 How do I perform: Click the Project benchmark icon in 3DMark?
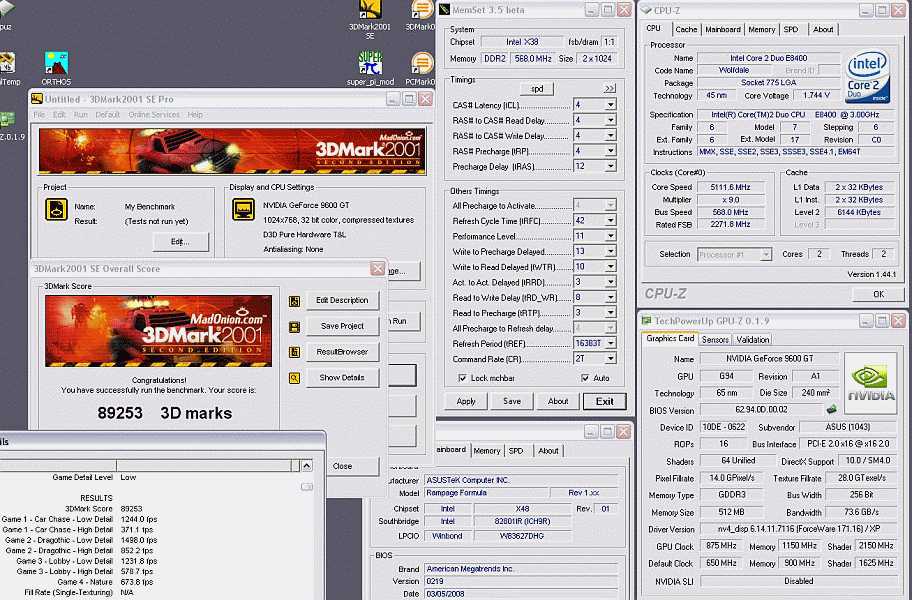click(56, 209)
